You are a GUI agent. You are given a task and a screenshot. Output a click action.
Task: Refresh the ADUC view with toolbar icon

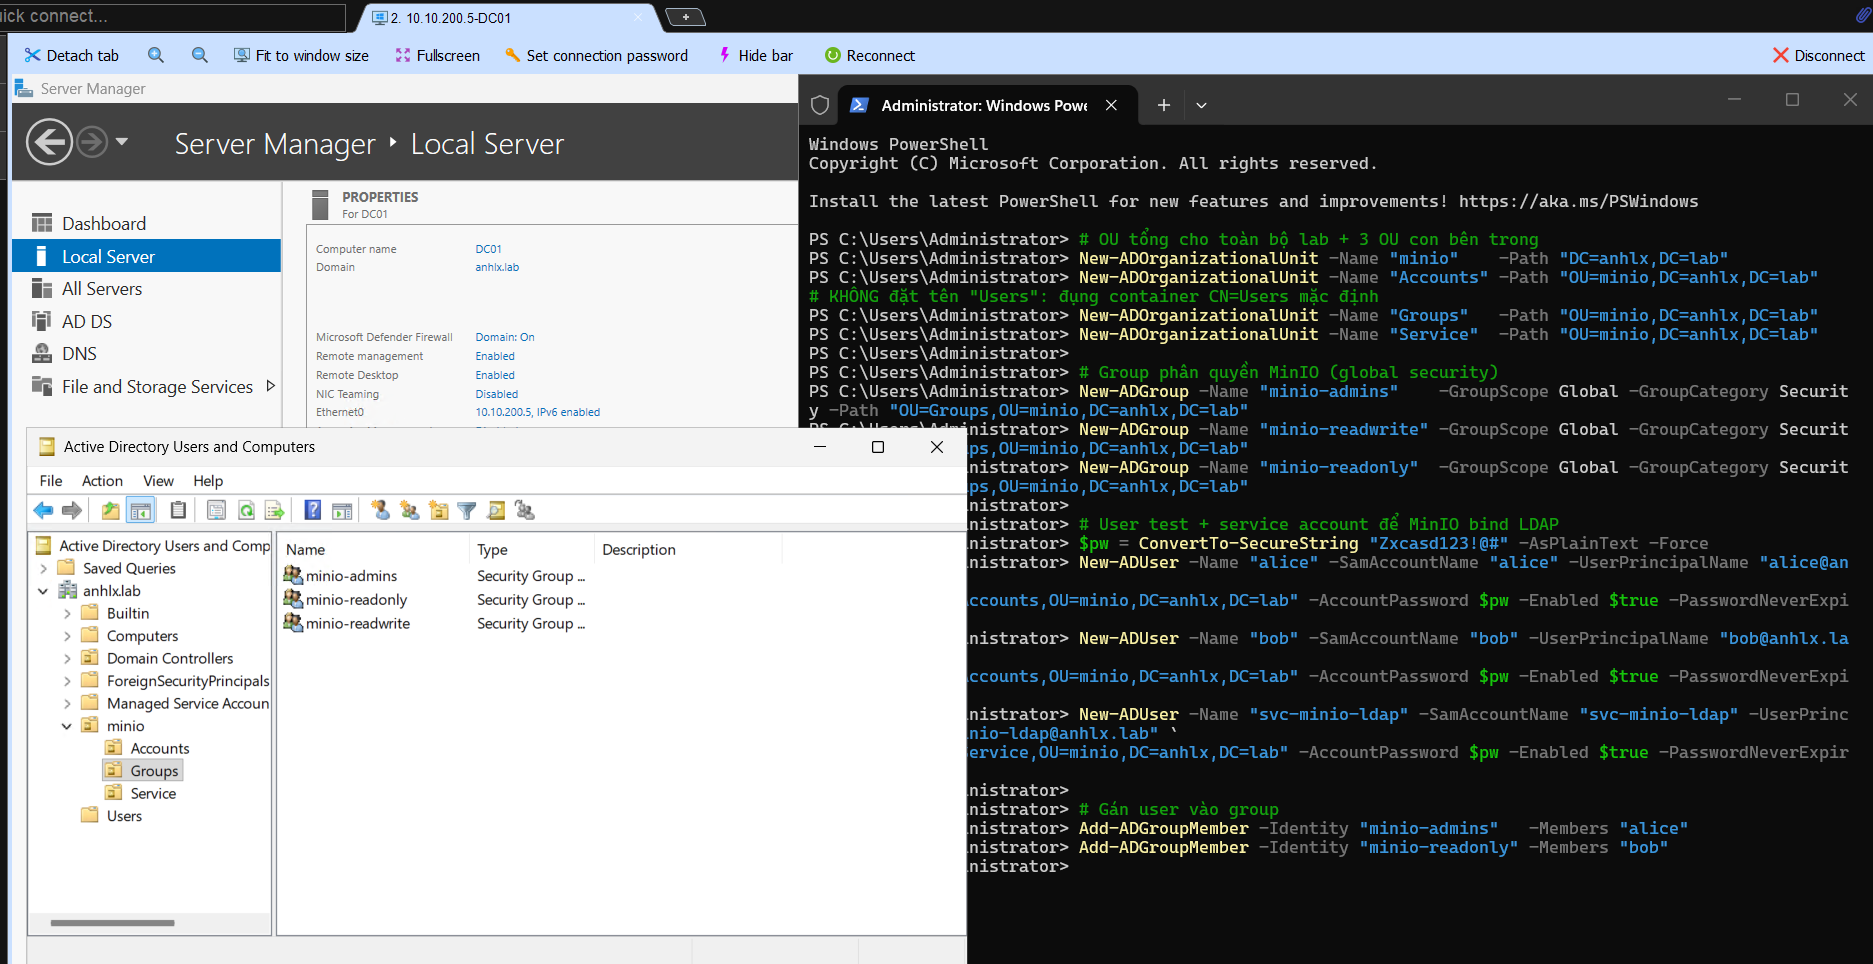246,511
